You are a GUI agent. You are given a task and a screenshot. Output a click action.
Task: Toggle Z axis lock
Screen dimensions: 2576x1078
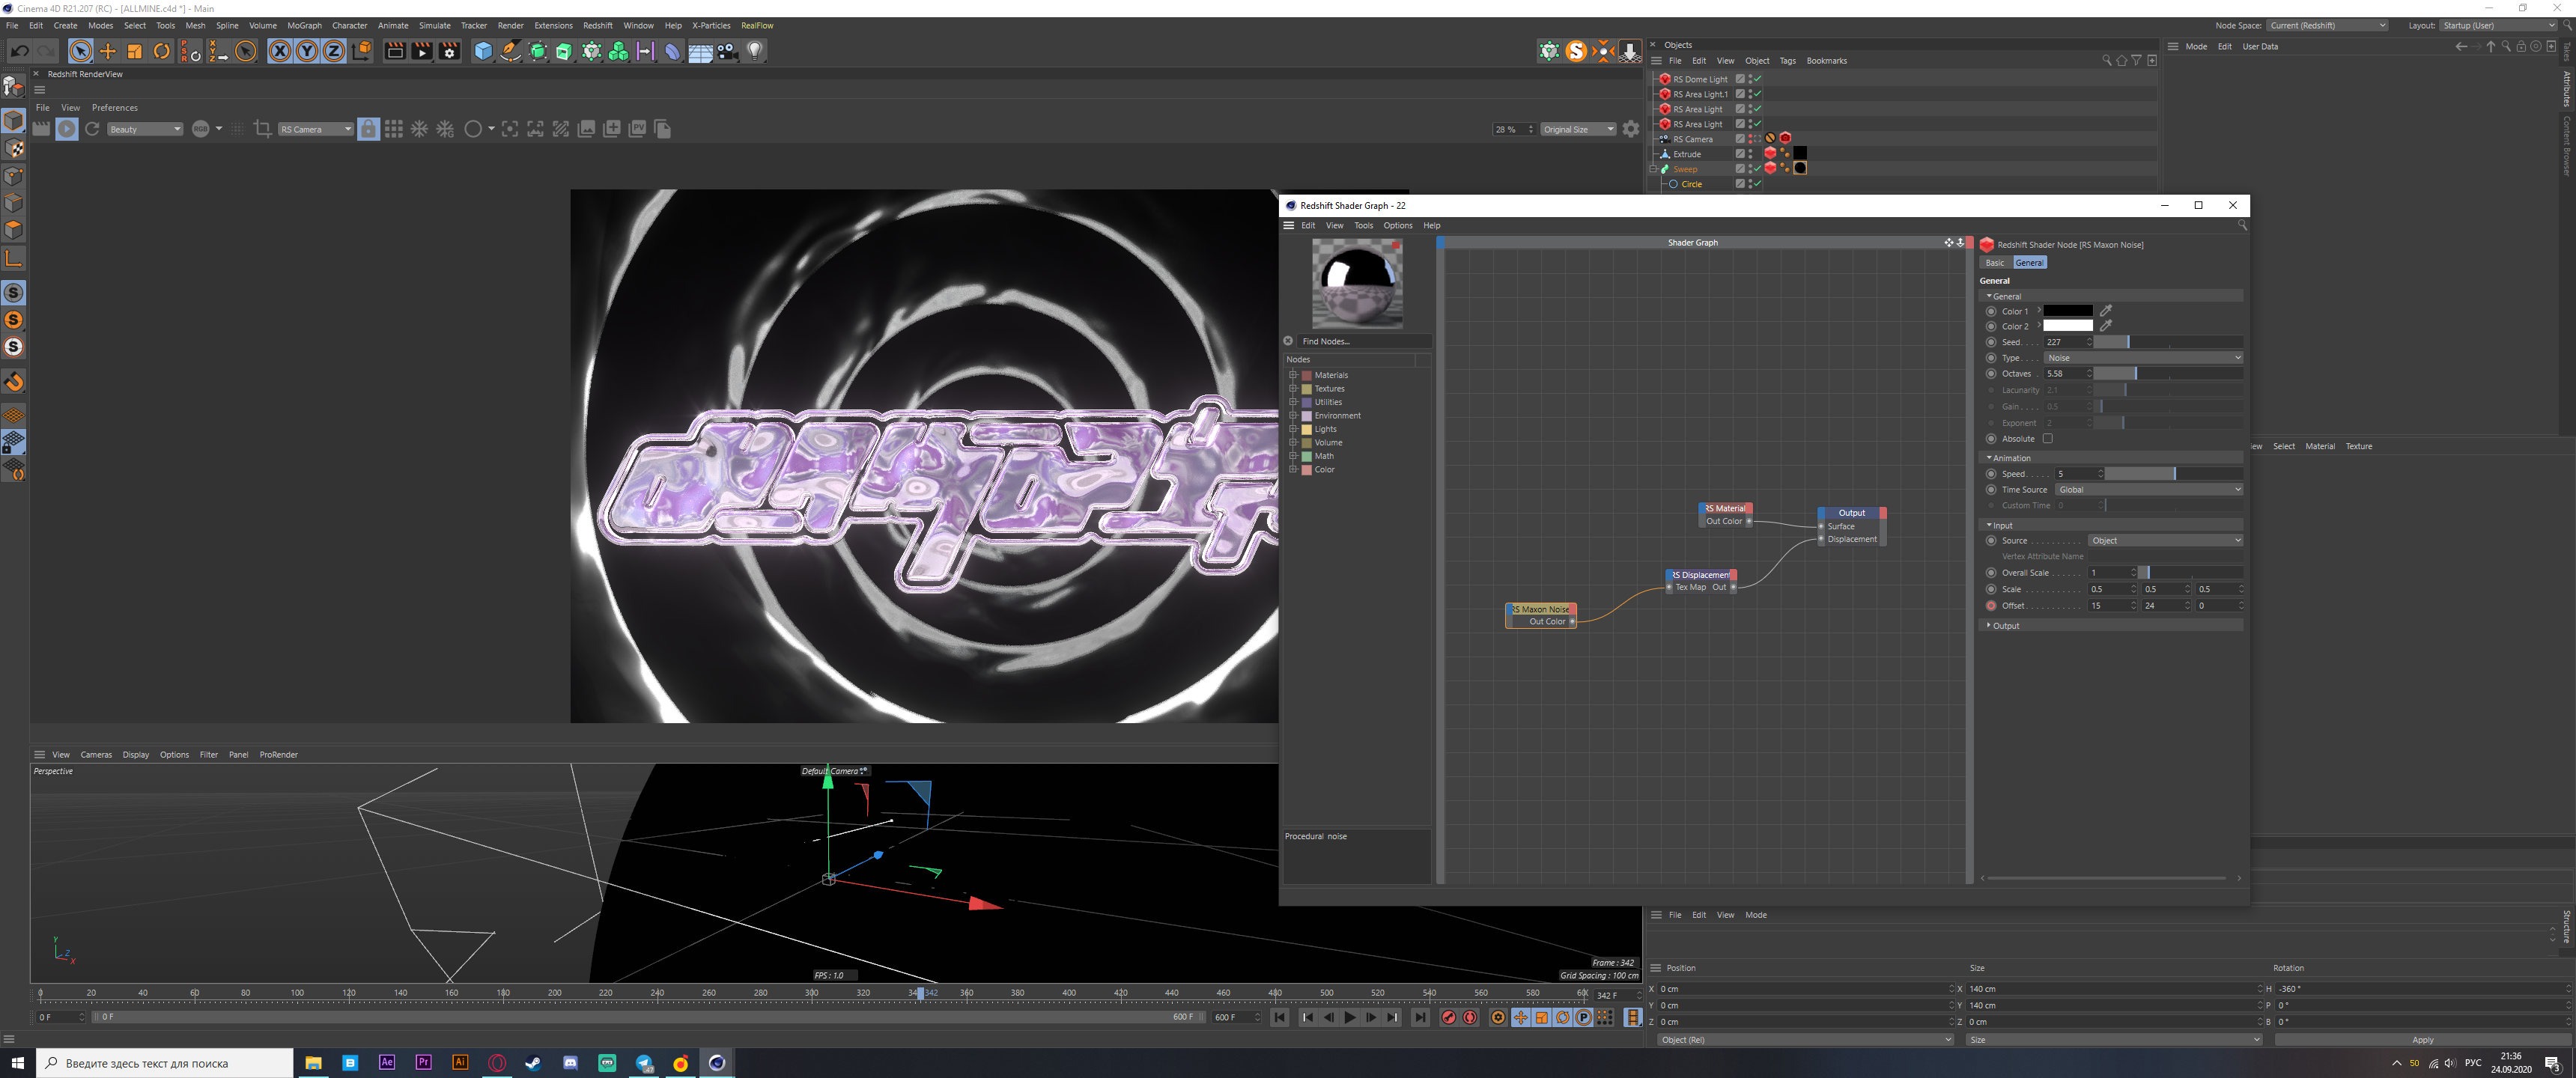click(334, 51)
